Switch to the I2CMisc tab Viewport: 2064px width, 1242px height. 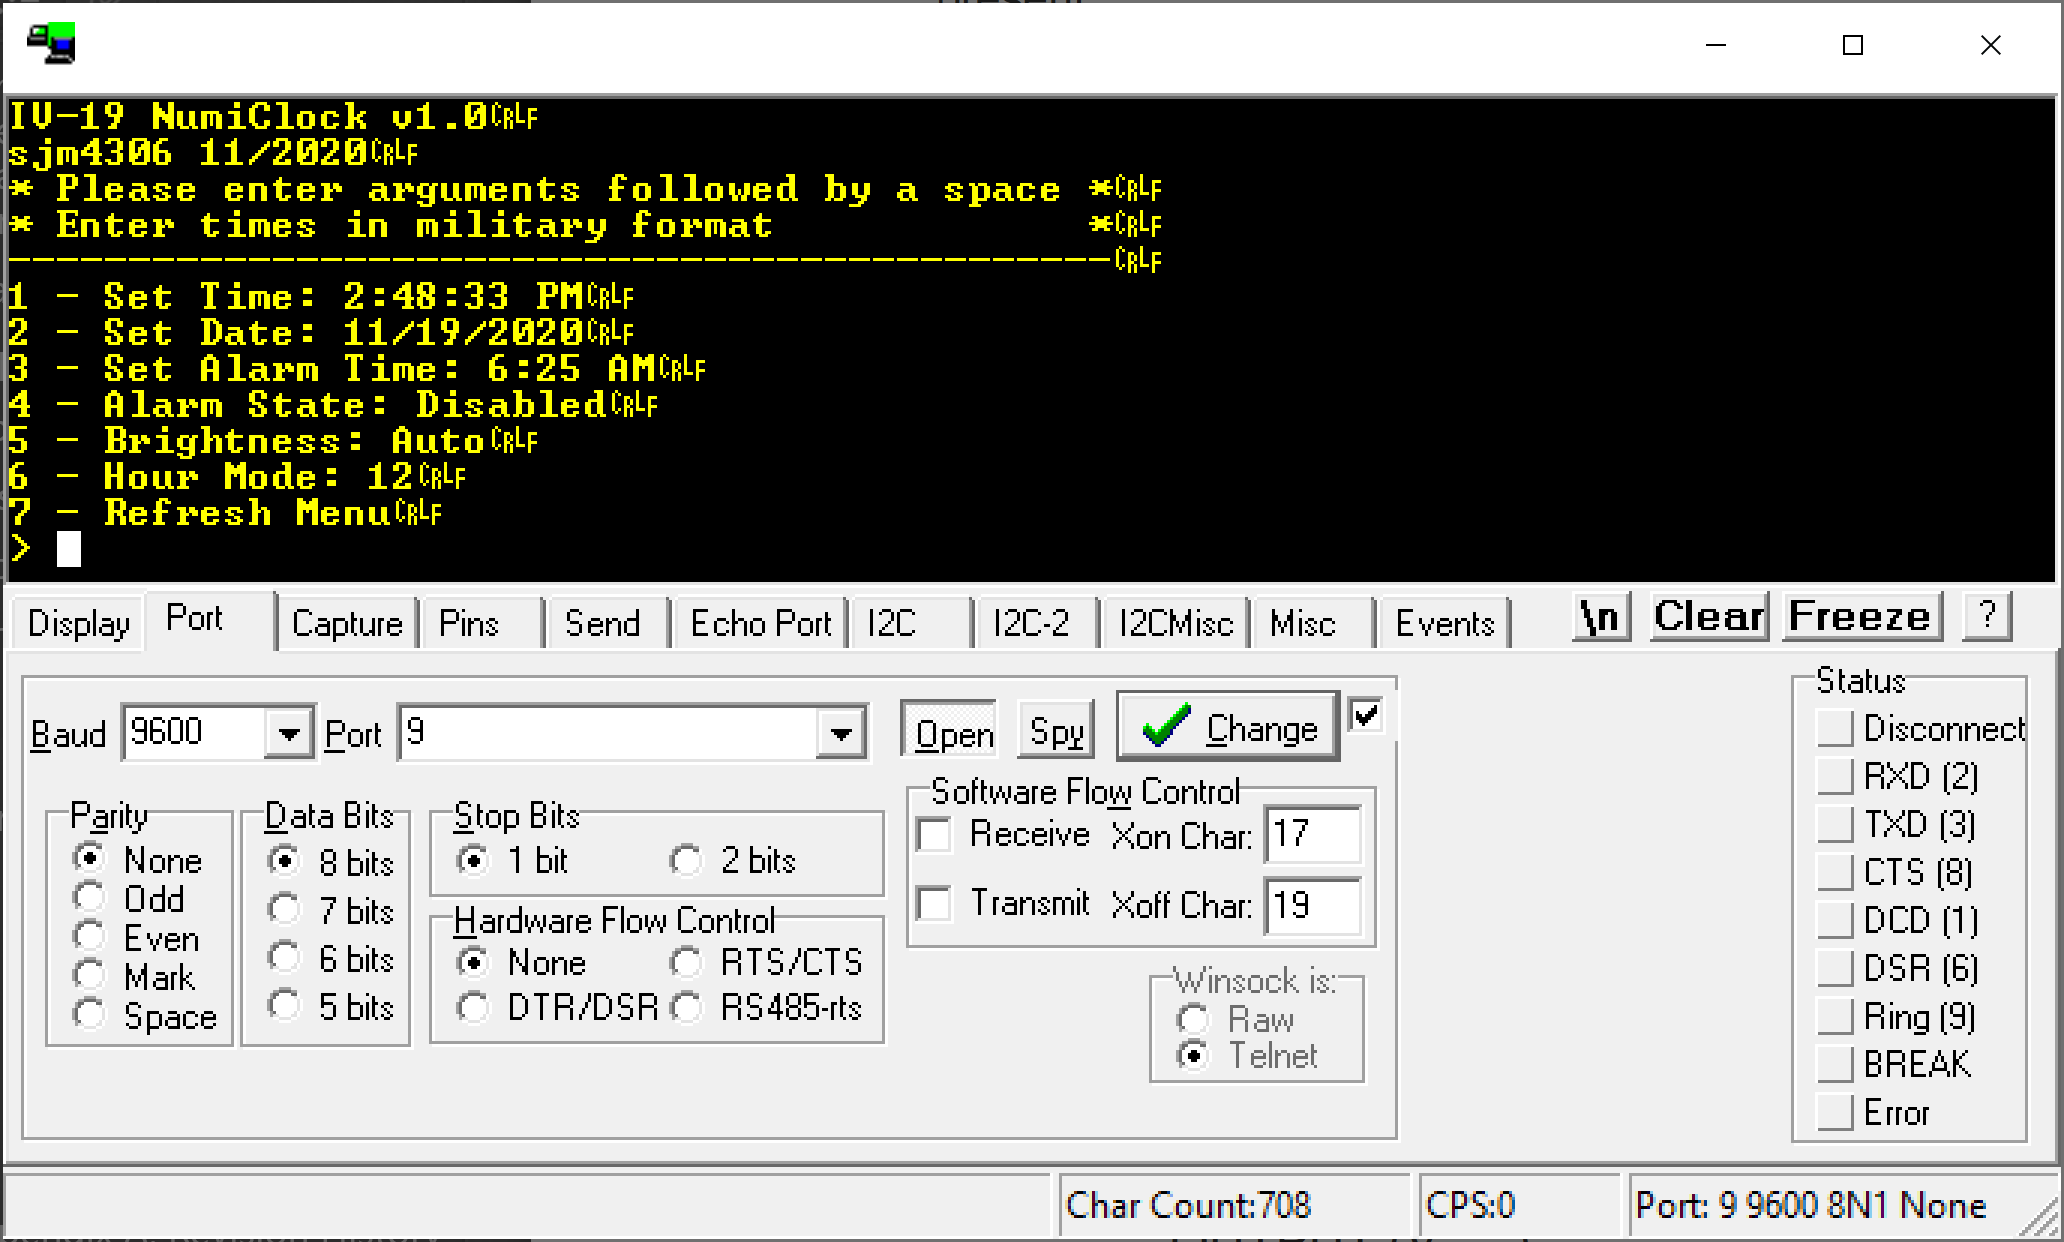click(x=1176, y=623)
